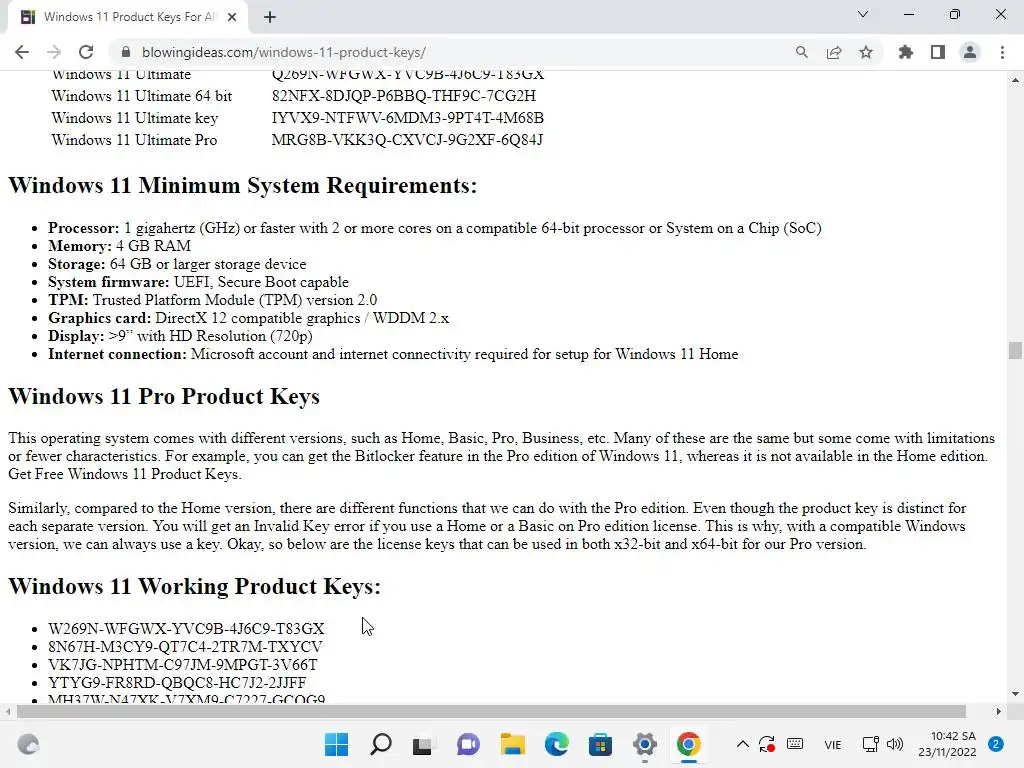This screenshot has width=1024, height=768.
Task: Bookmark this tab with star icon
Action: click(866, 52)
